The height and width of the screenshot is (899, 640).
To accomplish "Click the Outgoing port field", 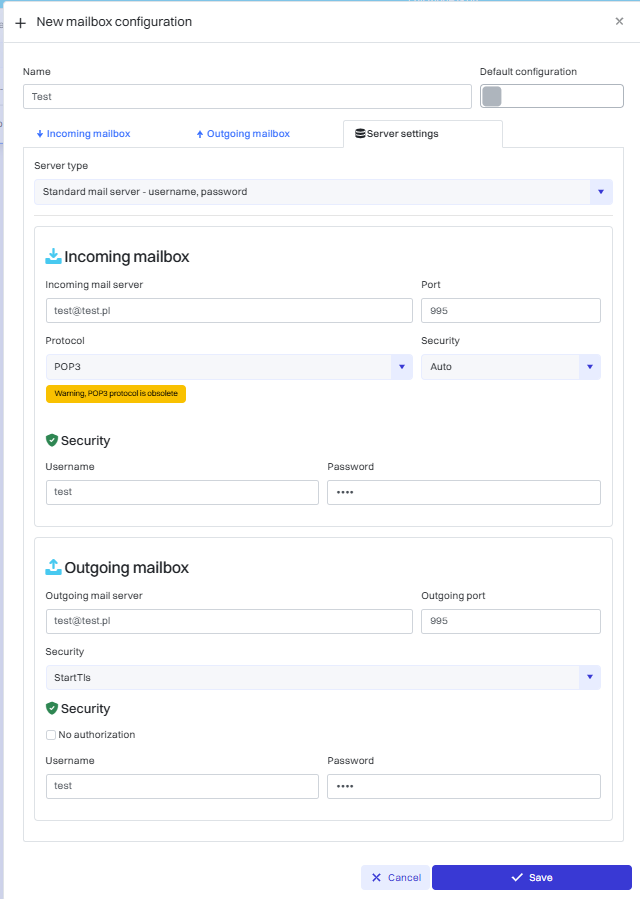I will coord(511,621).
